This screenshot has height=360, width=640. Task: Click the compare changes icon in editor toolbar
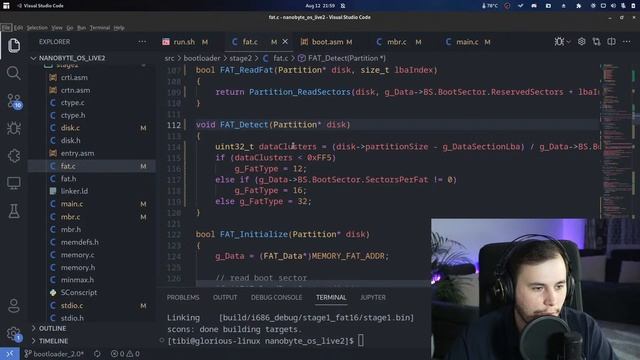[x=596, y=42]
